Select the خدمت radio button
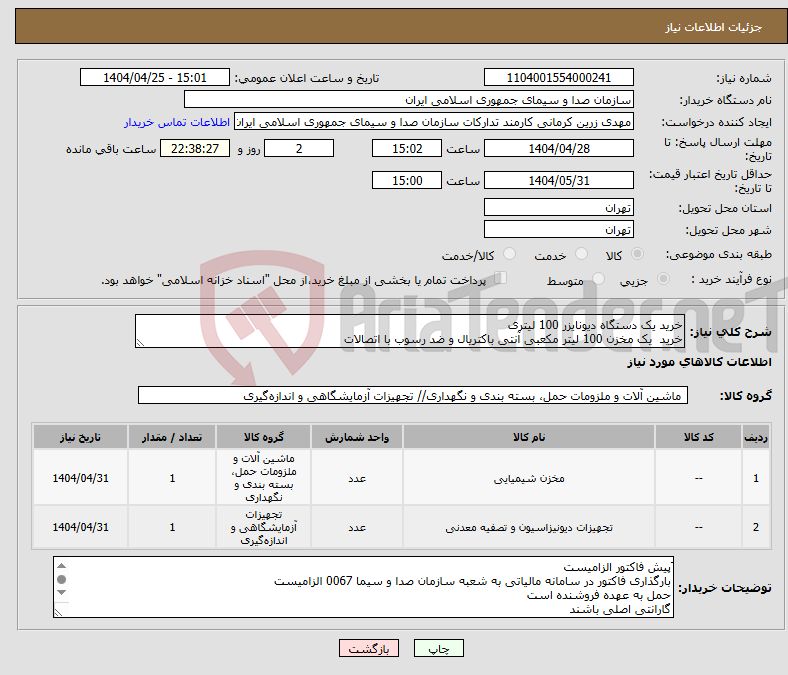Viewport: 788px width, 675px height. tap(581, 254)
